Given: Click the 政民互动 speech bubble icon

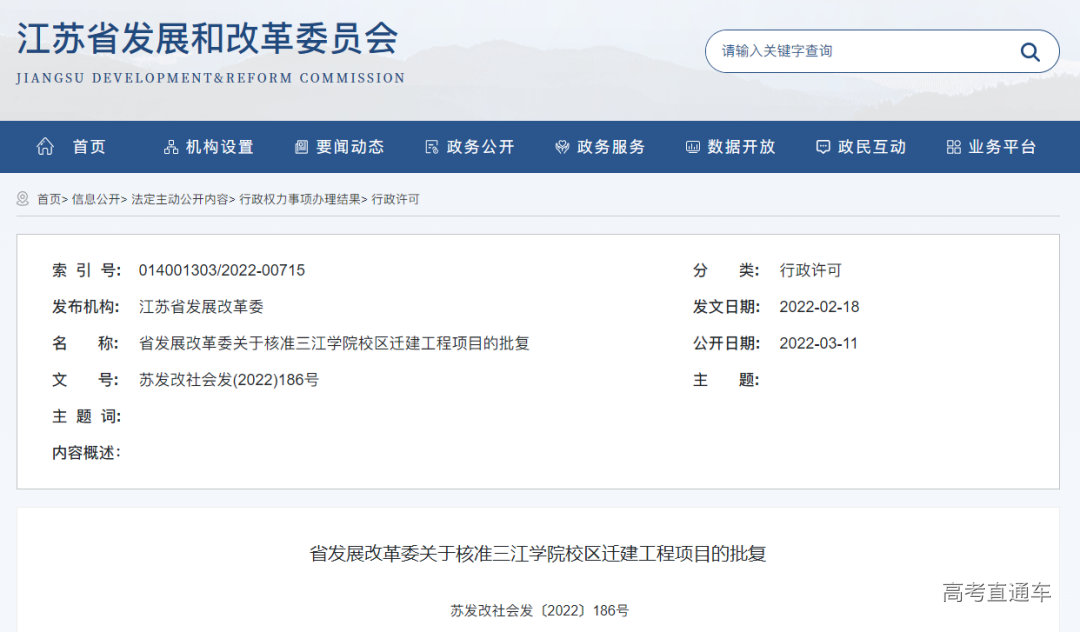Looking at the screenshot, I should click(822, 146).
